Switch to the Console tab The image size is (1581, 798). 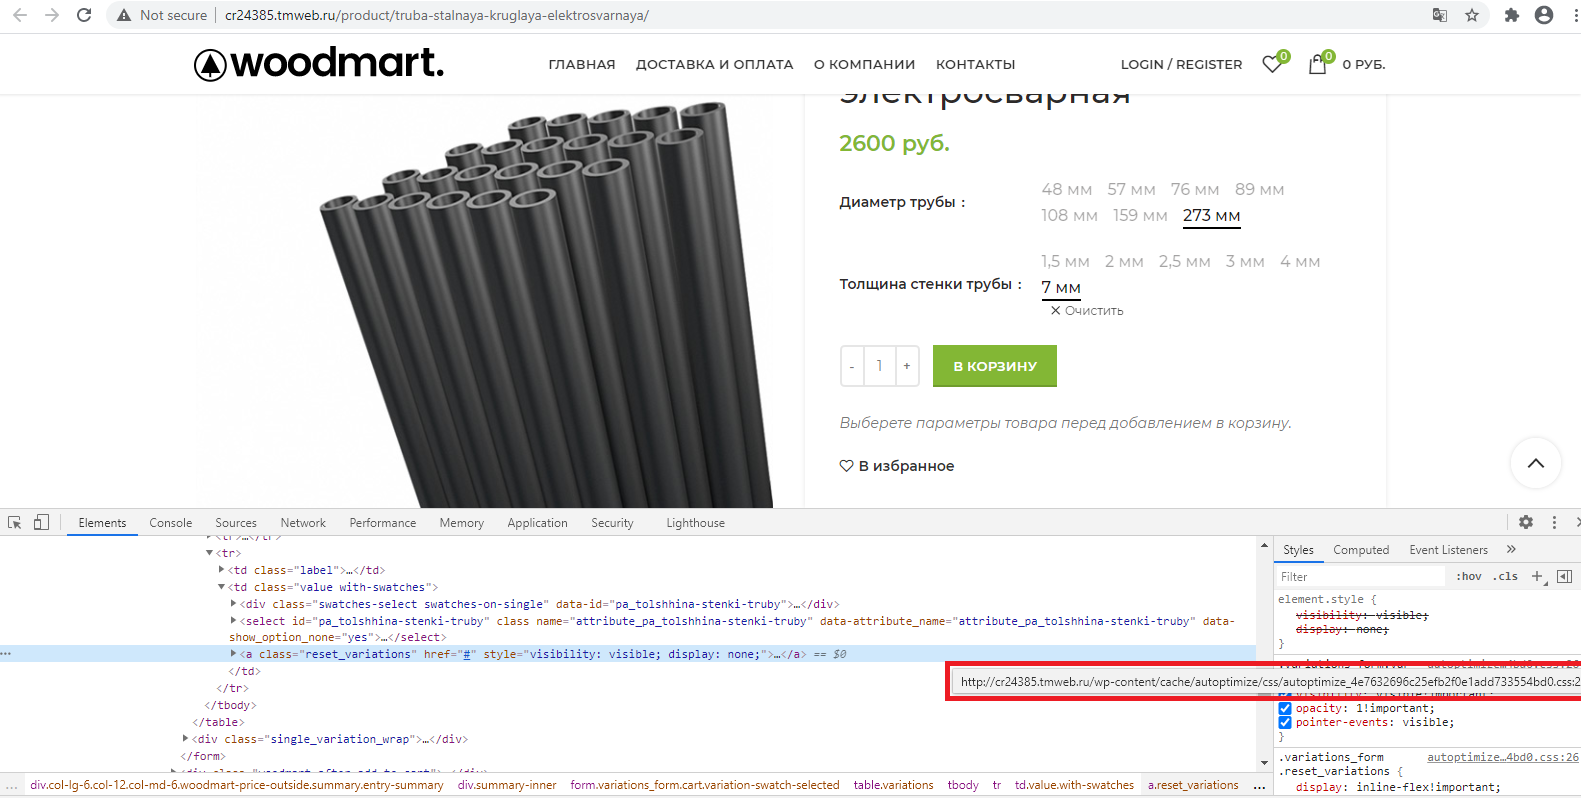pyautogui.click(x=171, y=522)
